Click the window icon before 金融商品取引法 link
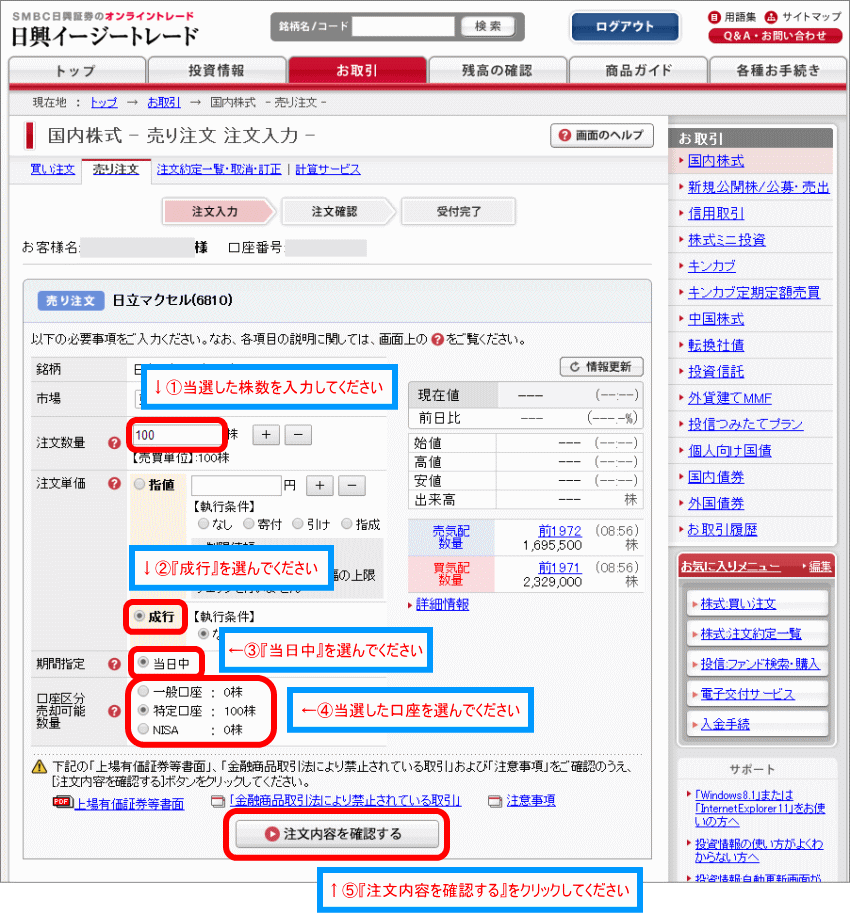850x913 pixels. [x=218, y=802]
